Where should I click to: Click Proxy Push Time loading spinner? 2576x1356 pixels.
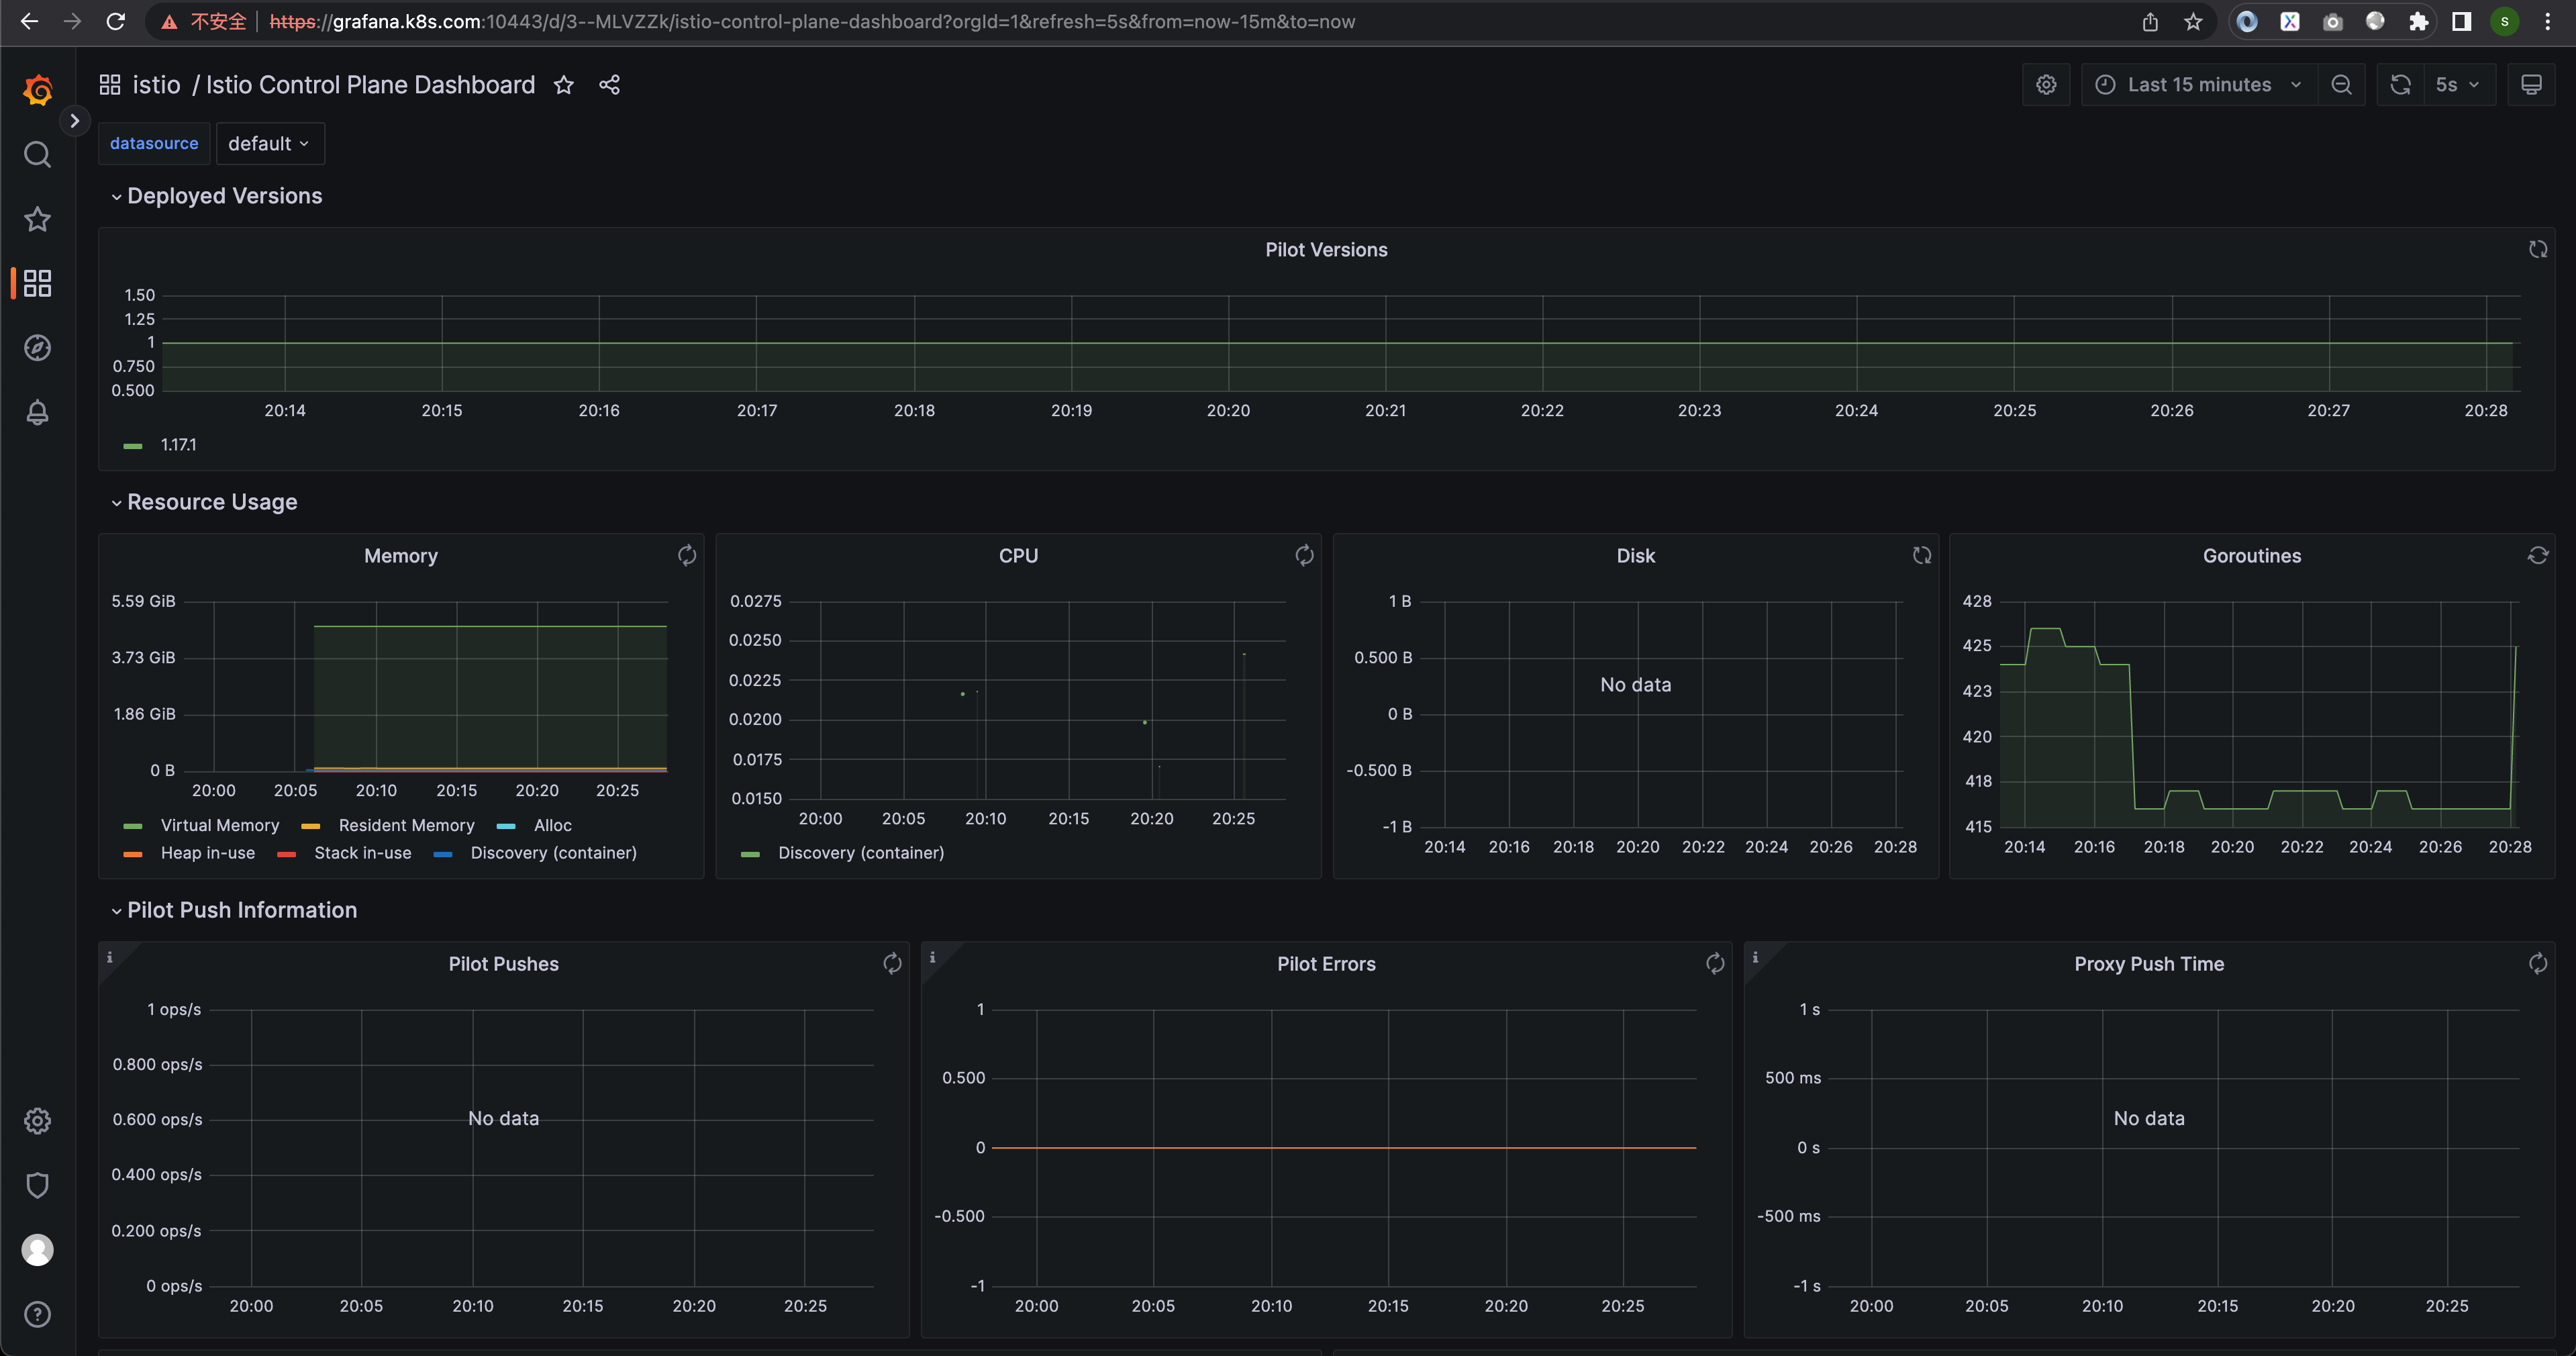2538,963
